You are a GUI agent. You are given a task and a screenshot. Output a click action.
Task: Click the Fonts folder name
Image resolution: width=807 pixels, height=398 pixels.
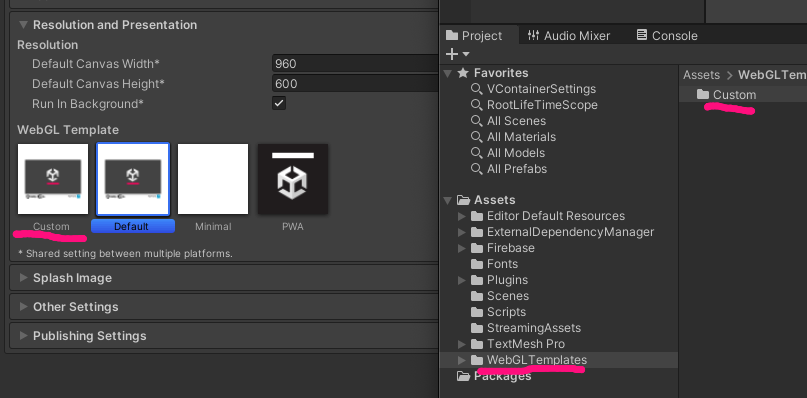point(502,264)
